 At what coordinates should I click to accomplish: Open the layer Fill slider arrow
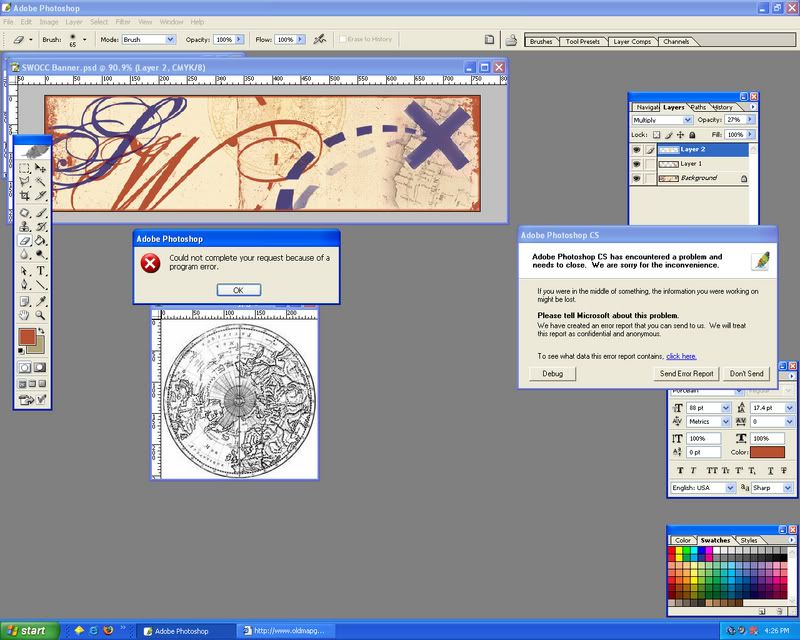pos(750,134)
